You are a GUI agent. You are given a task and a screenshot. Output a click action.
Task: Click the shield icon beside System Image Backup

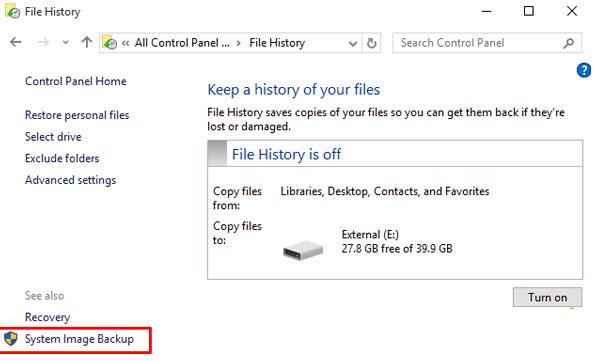point(11,339)
